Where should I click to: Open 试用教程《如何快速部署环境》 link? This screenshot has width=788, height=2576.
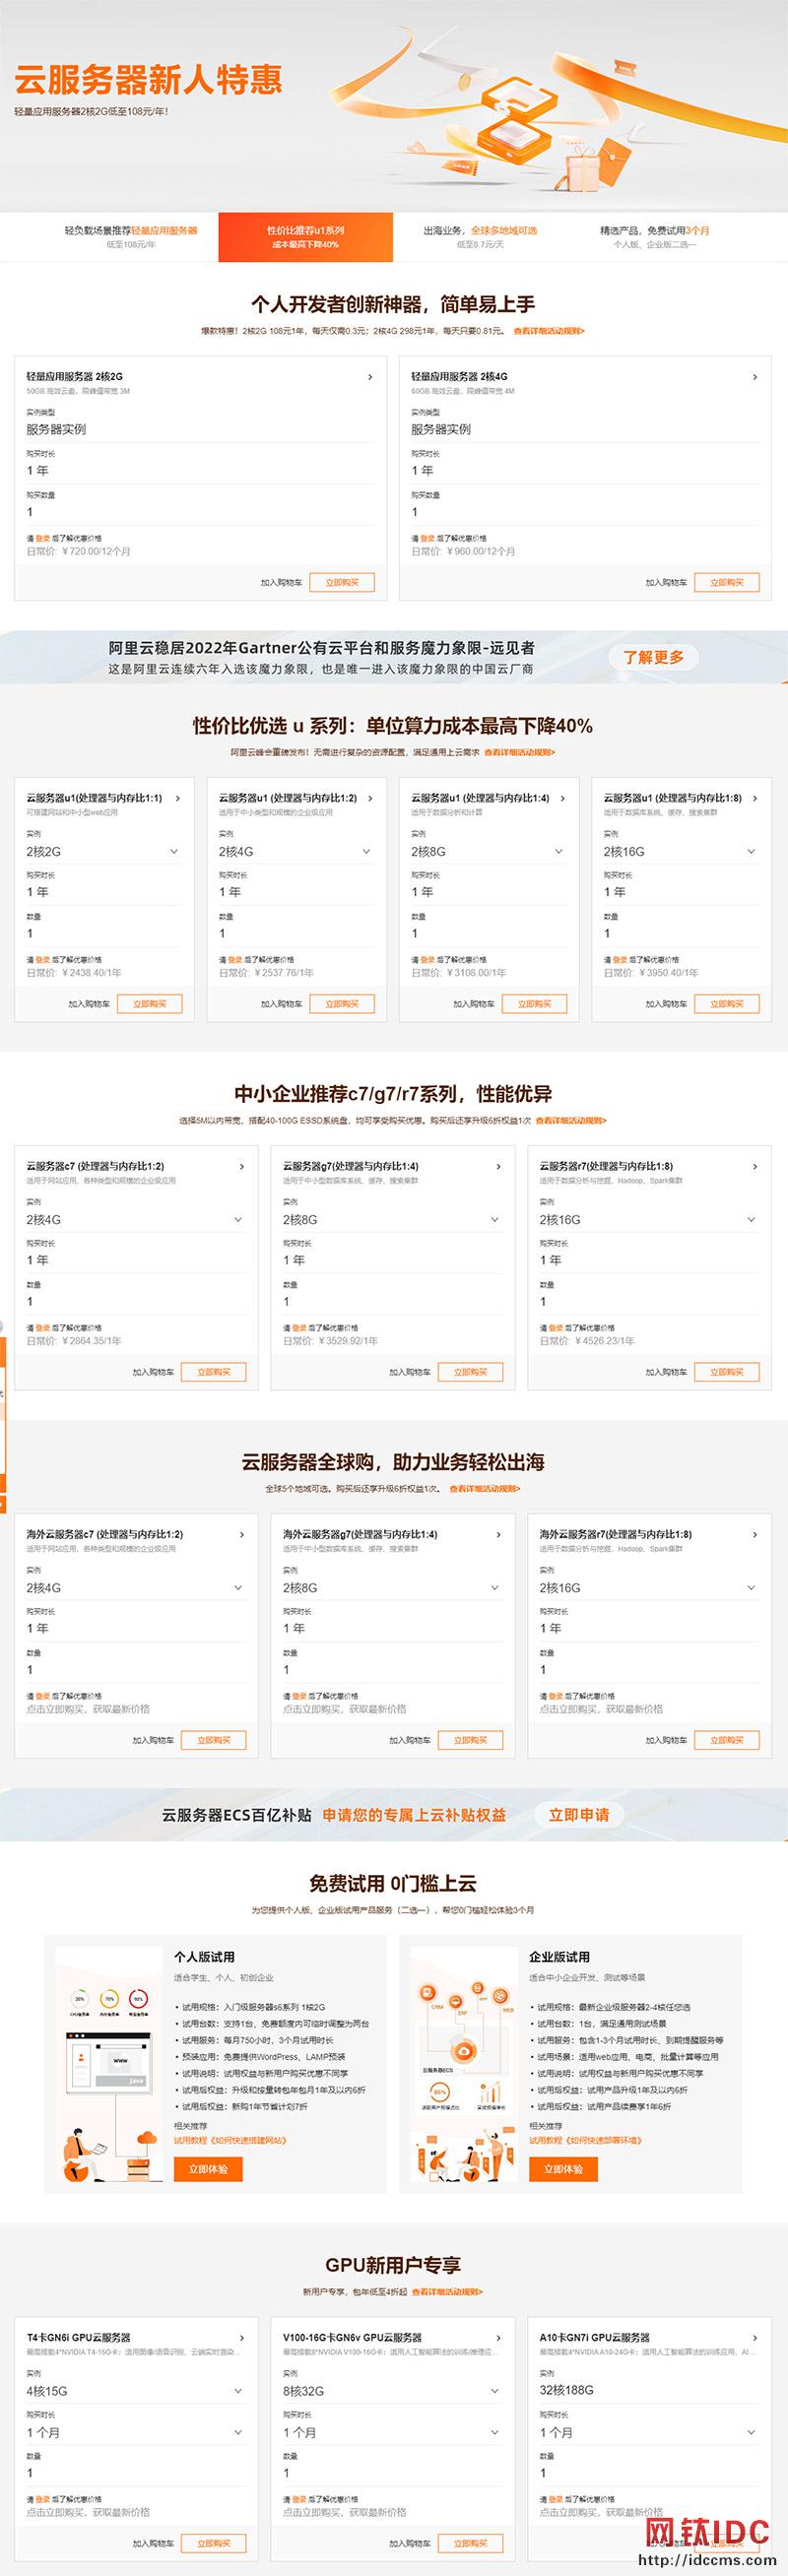point(586,2140)
